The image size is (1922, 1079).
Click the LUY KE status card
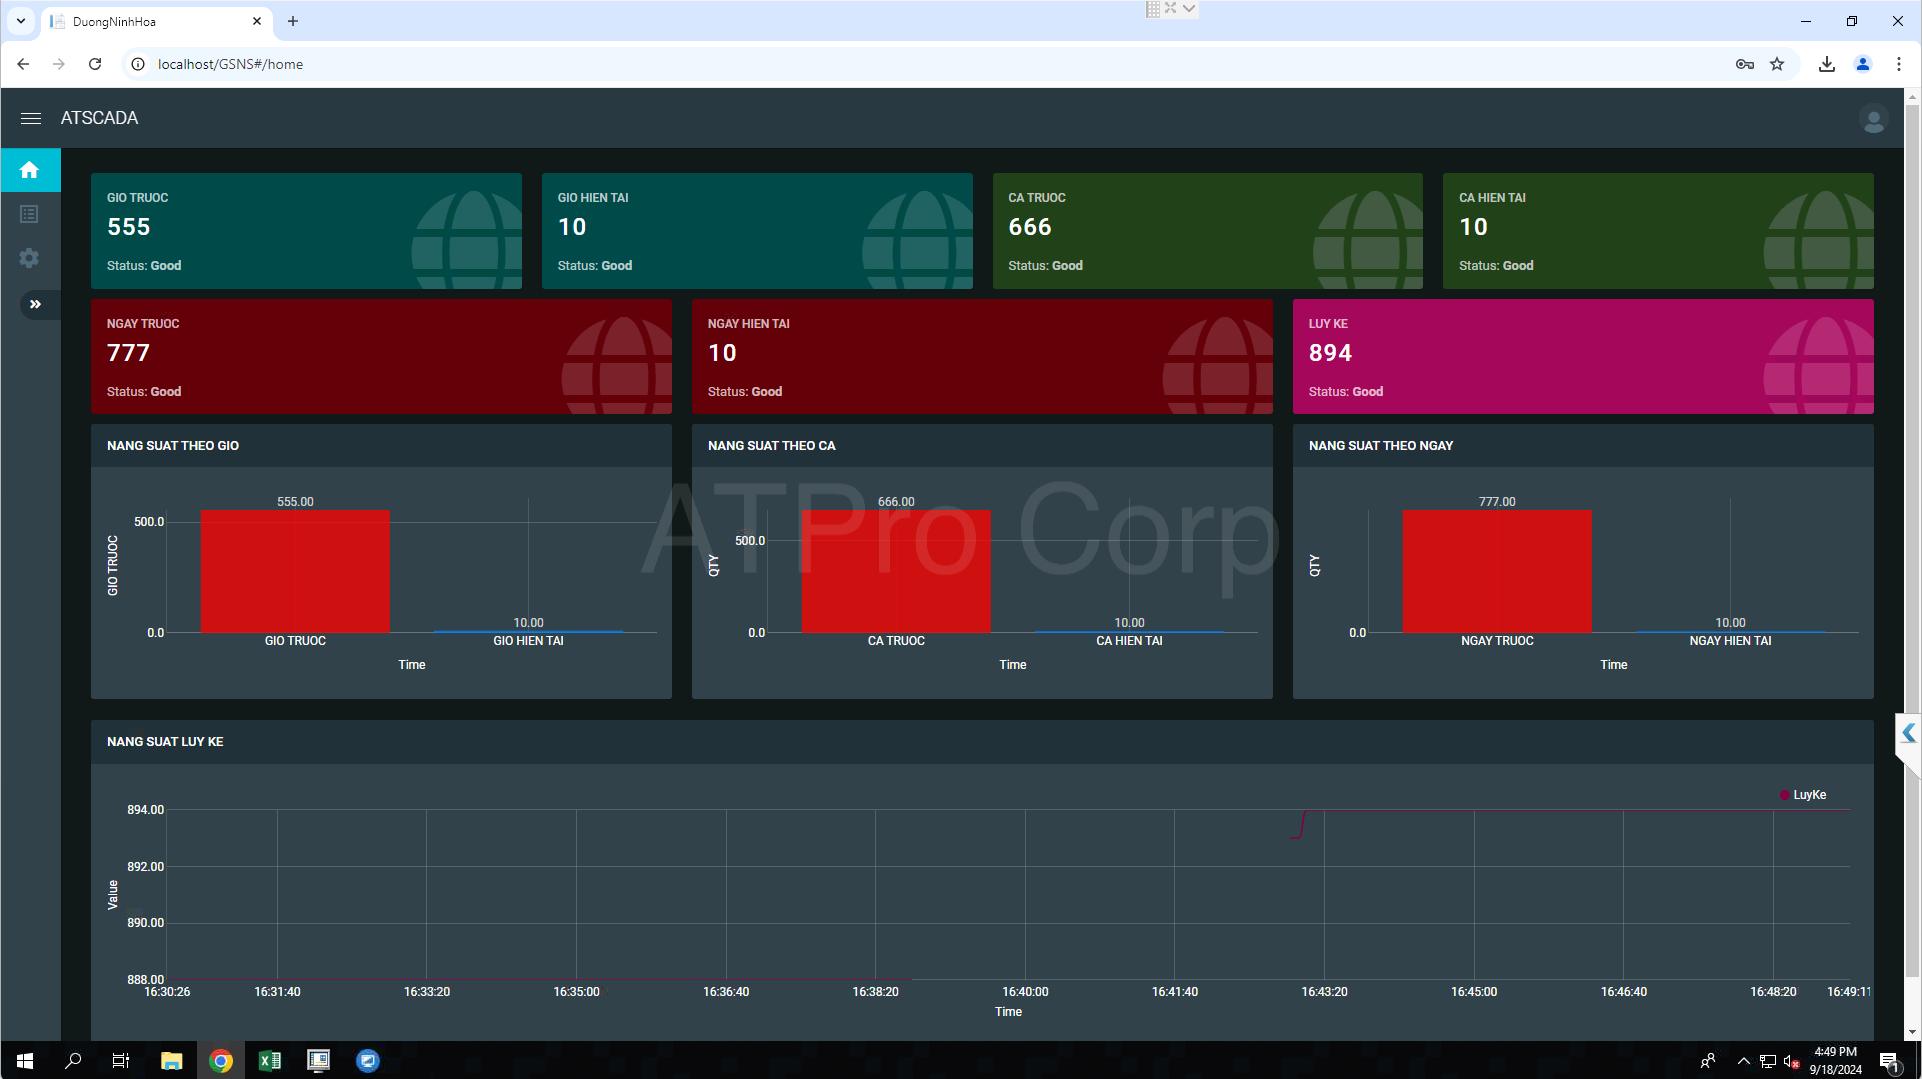[1582, 356]
